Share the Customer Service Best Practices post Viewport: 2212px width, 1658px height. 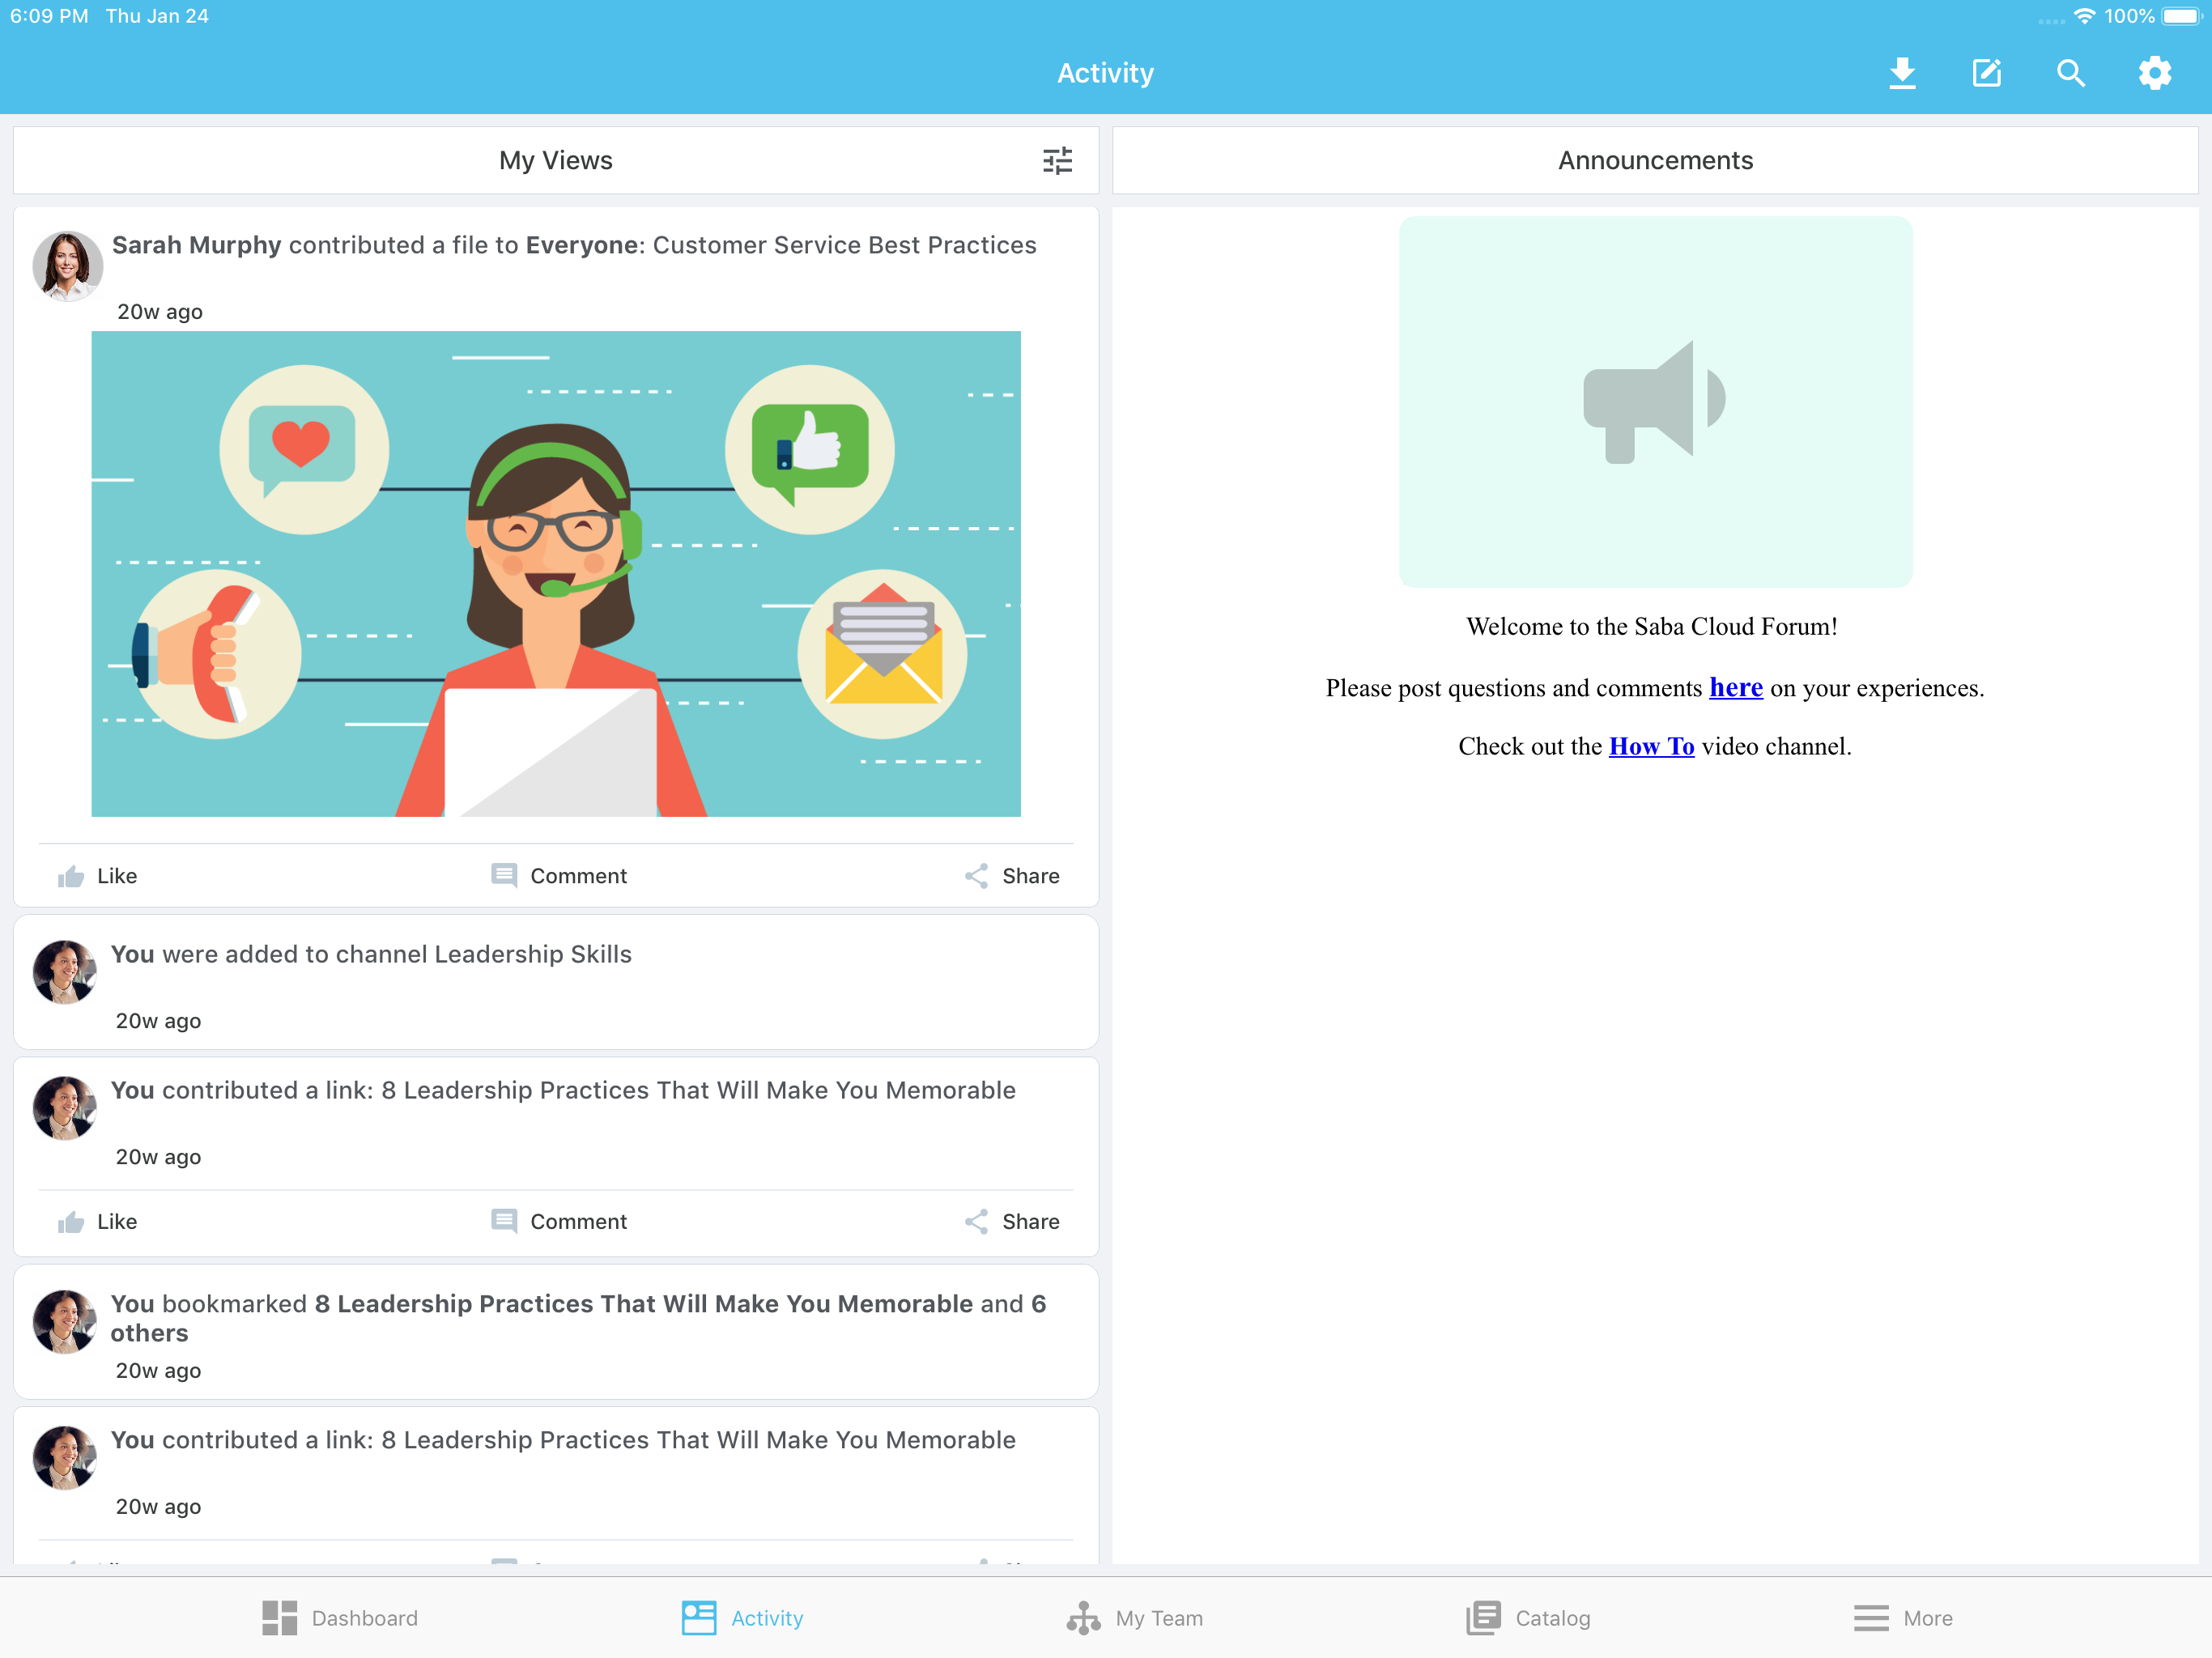tap(1012, 876)
